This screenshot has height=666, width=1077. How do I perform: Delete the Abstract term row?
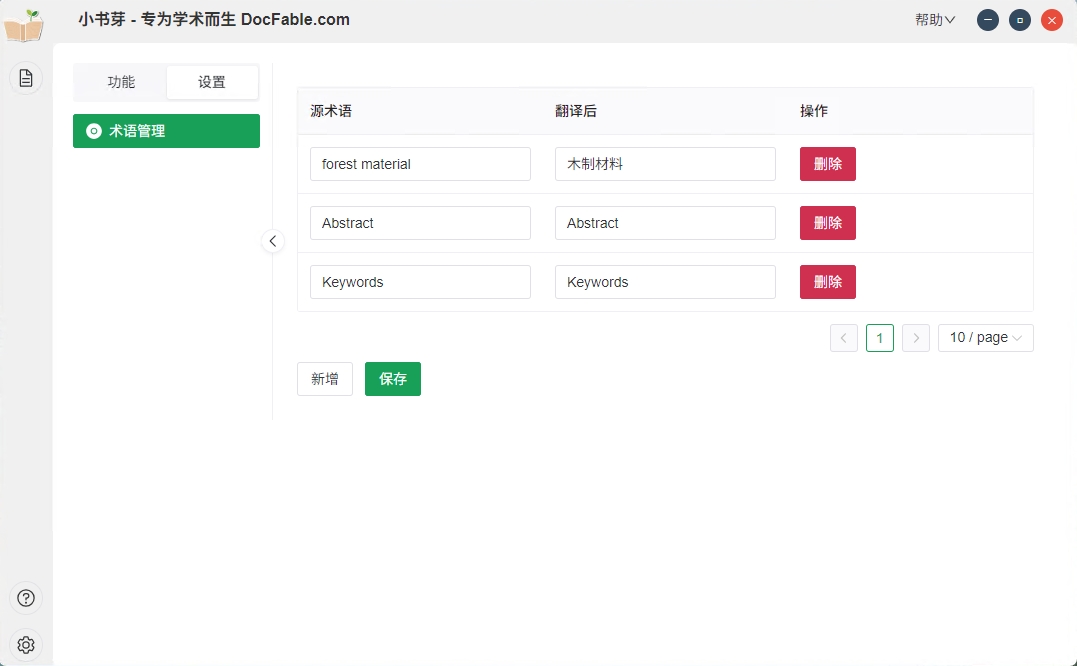click(x=828, y=223)
